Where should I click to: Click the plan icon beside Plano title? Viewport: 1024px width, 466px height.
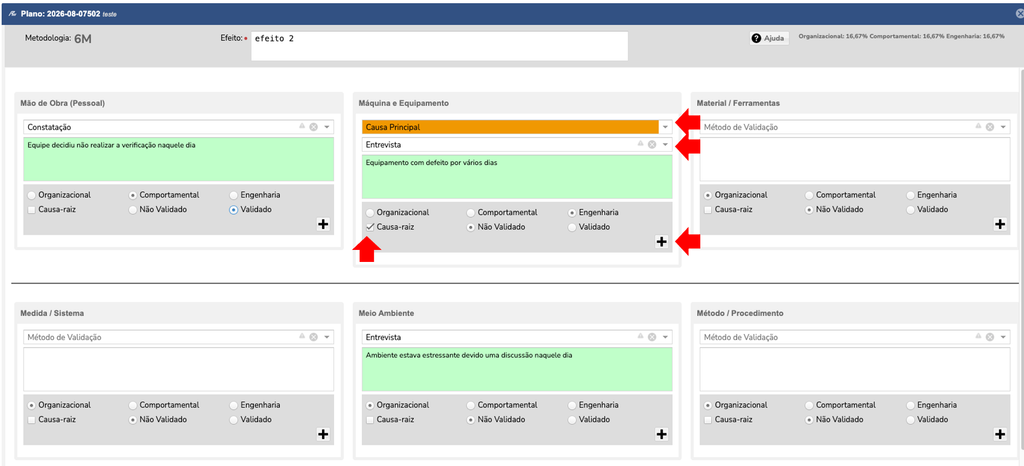click(12, 13)
